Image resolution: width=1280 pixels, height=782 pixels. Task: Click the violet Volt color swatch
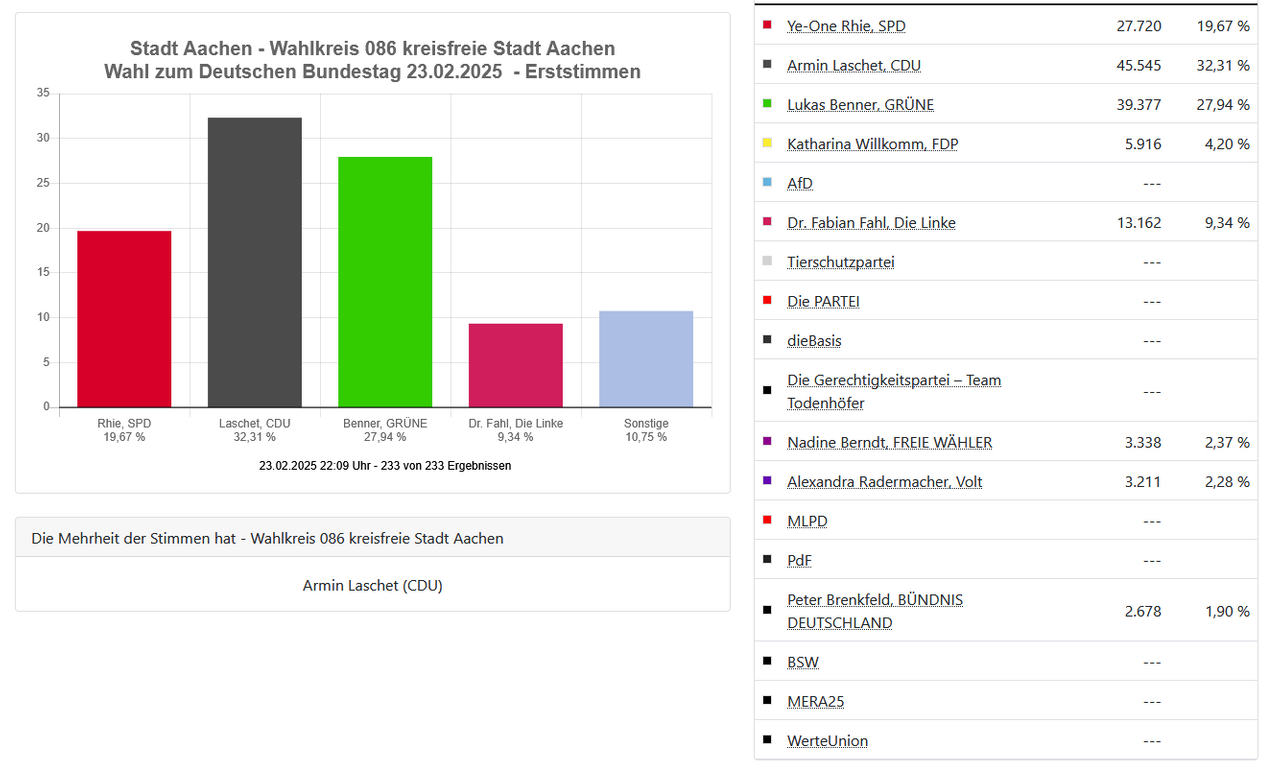tap(767, 480)
